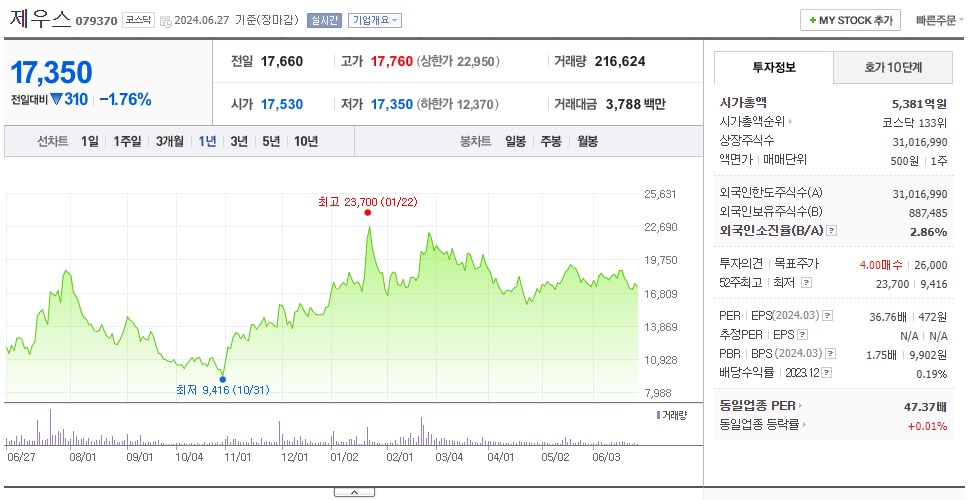Click the 외국인소진율 value 2.86%

(x=928, y=231)
